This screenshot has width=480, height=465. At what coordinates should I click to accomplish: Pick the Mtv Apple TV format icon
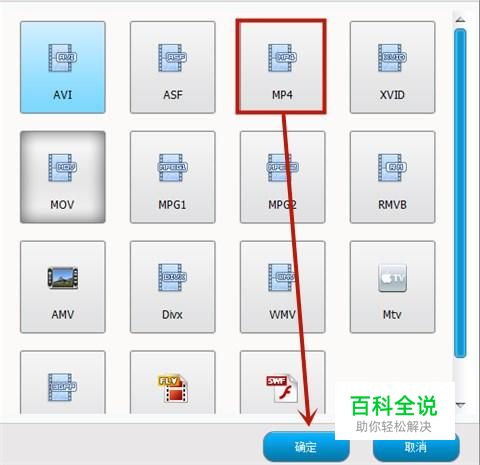[x=392, y=278]
